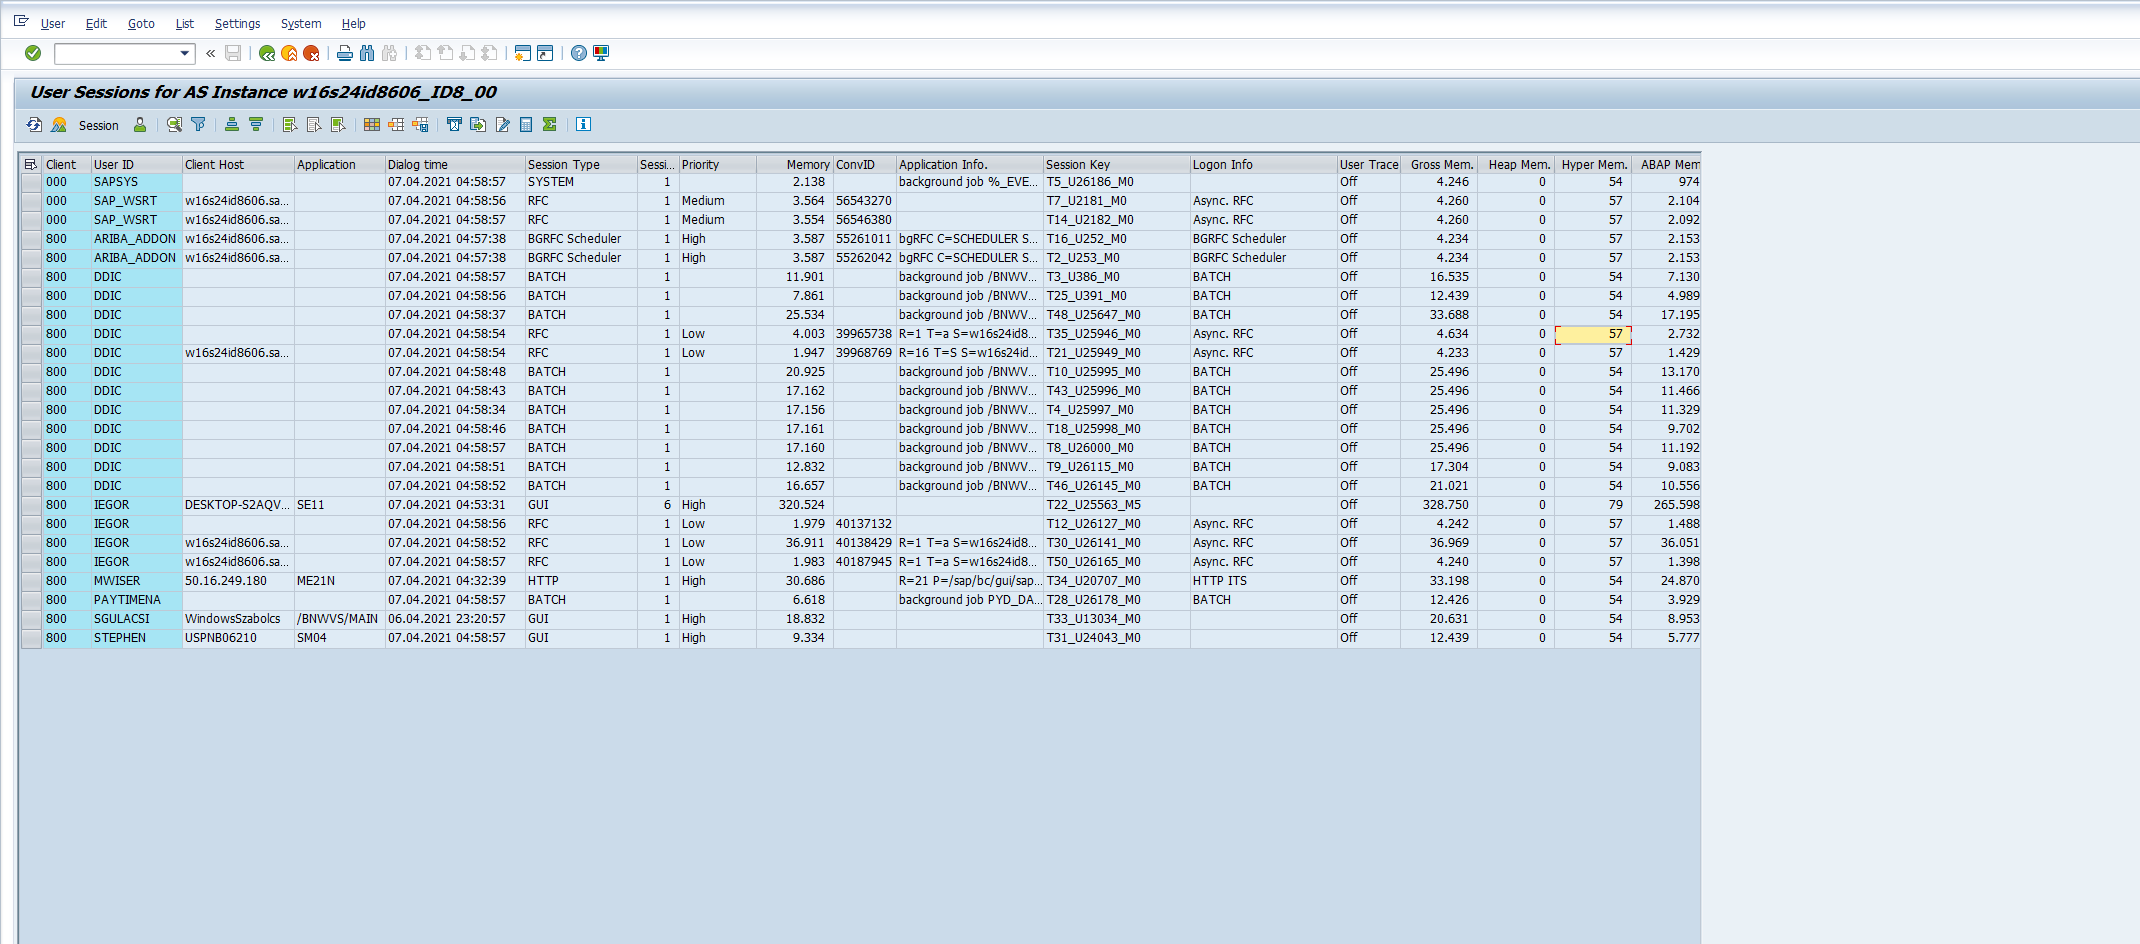Sort the list in ascending order

[232, 125]
